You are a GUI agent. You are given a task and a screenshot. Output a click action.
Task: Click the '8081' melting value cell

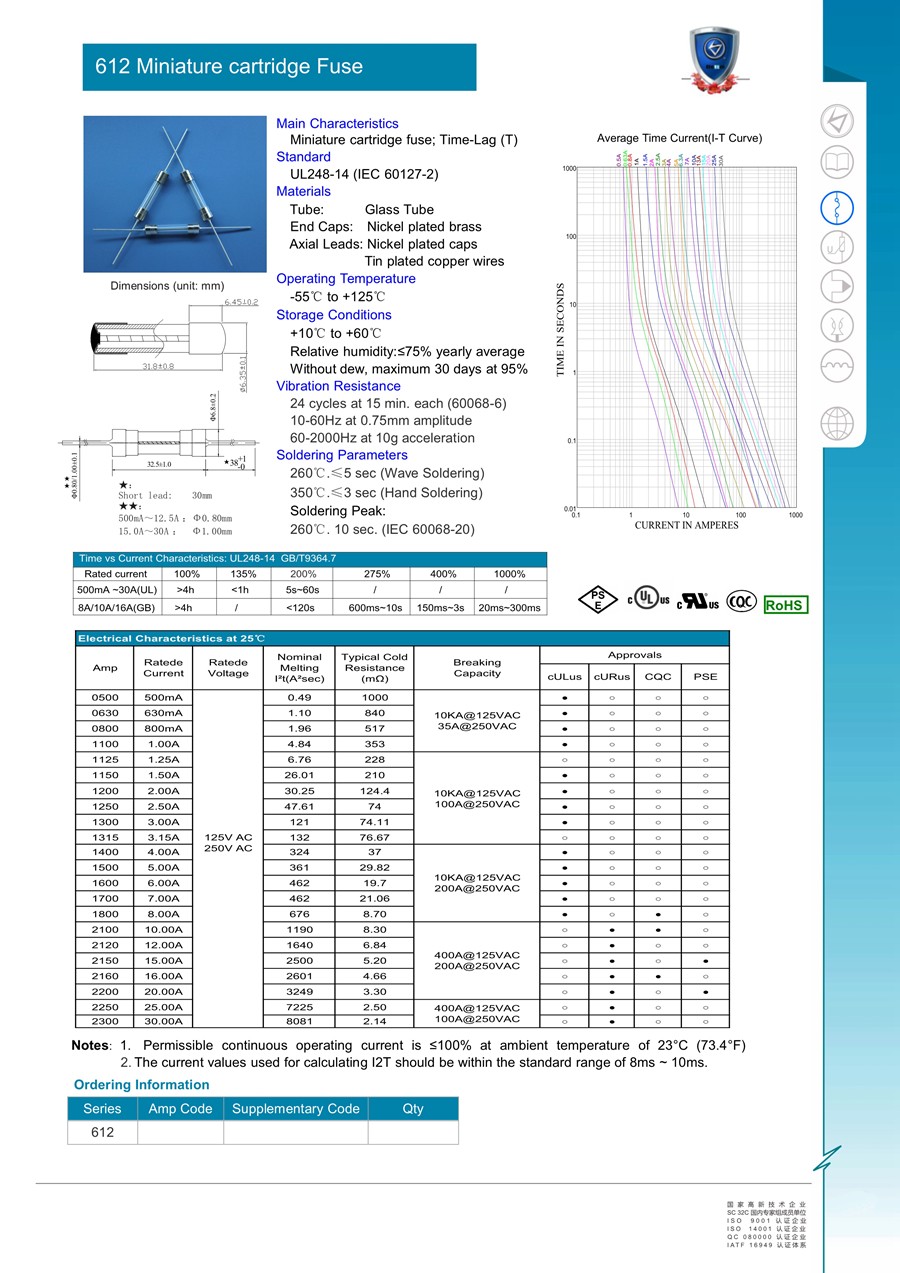[299, 1021]
